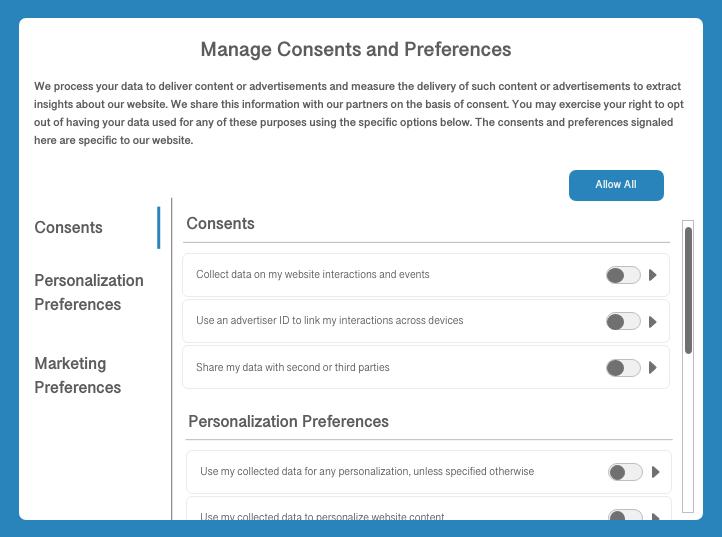
Task: Expand 'Collect data on my website interactions' details arrow
Action: point(653,275)
